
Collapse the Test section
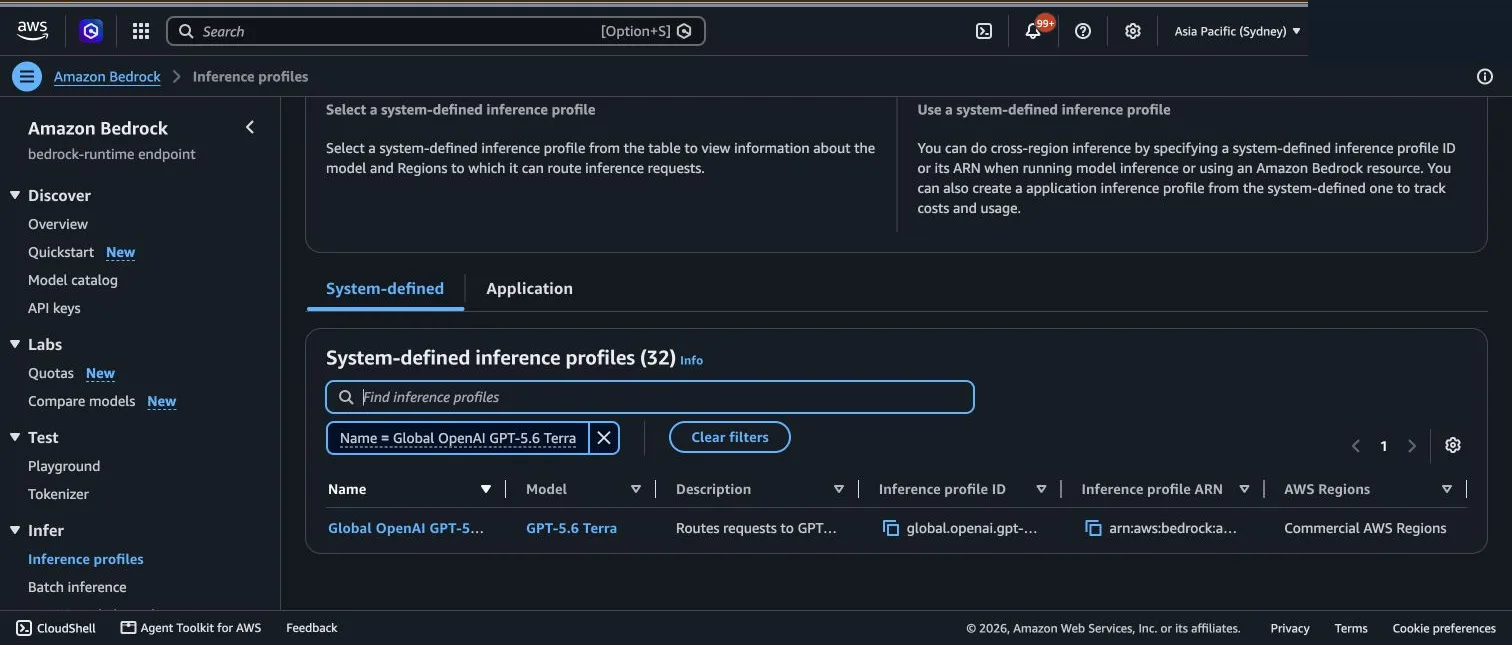(x=15, y=437)
